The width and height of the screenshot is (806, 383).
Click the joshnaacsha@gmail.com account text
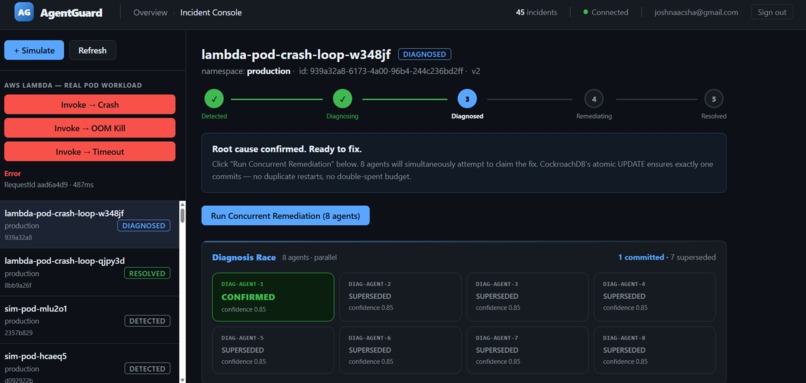pyautogui.click(x=696, y=12)
